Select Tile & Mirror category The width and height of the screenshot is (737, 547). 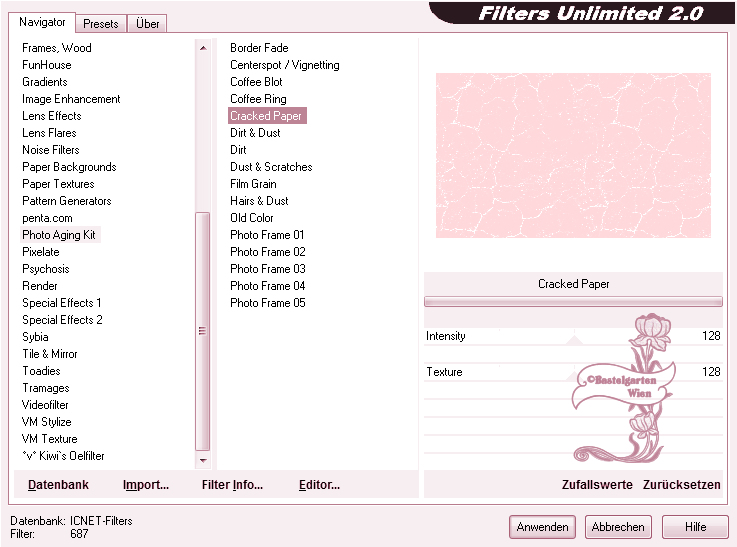pos(50,354)
